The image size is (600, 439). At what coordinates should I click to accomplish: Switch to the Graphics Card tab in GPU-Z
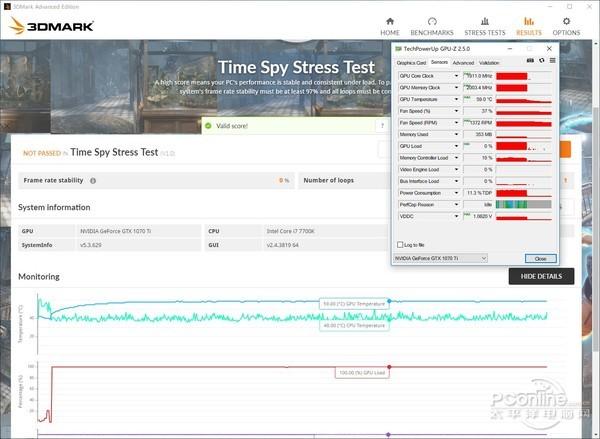tap(411, 63)
